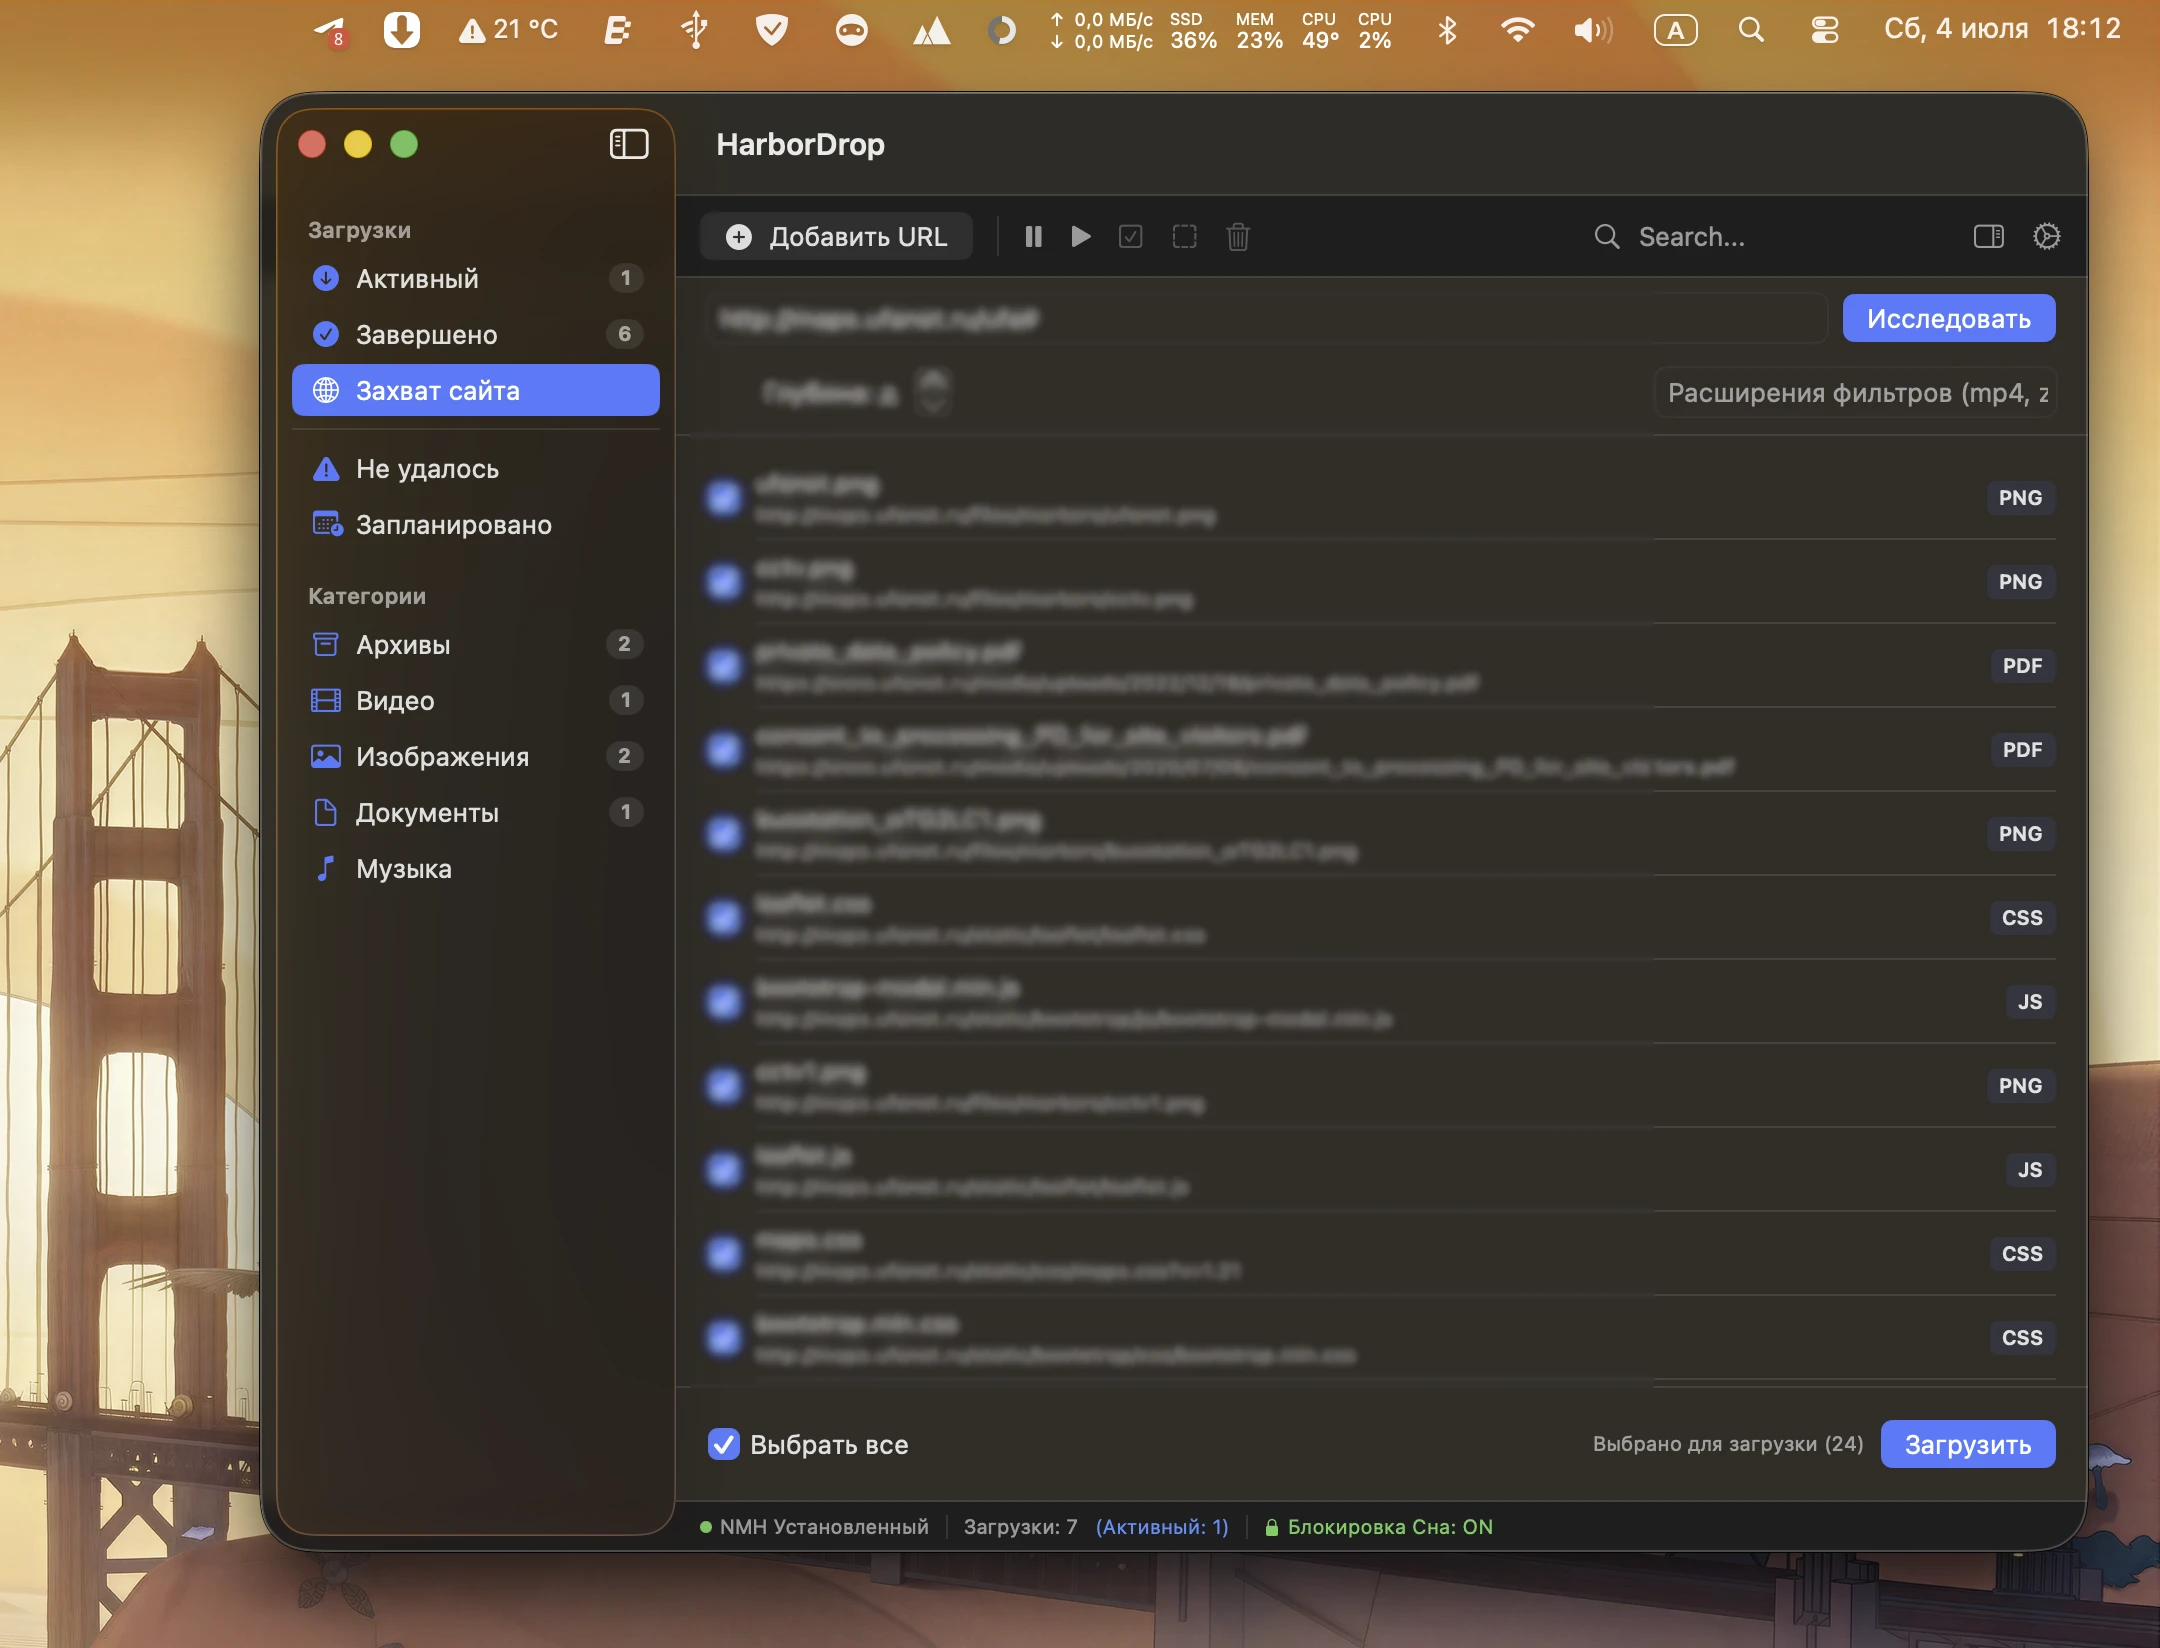Uncheck the bootstrap-modal.min.js checkbox
Viewport: 2160px width, 1648px height.
point(724,1002)
